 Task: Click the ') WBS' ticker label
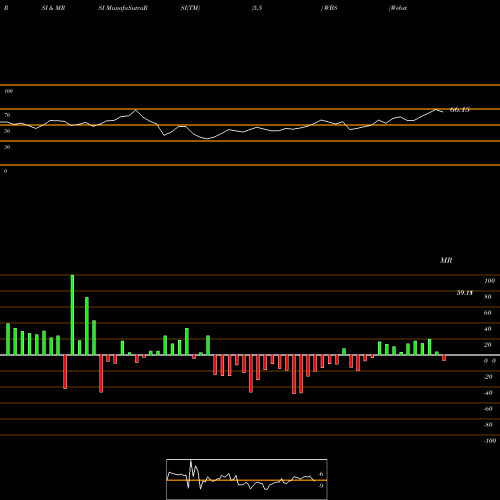[x=329, y=8]
